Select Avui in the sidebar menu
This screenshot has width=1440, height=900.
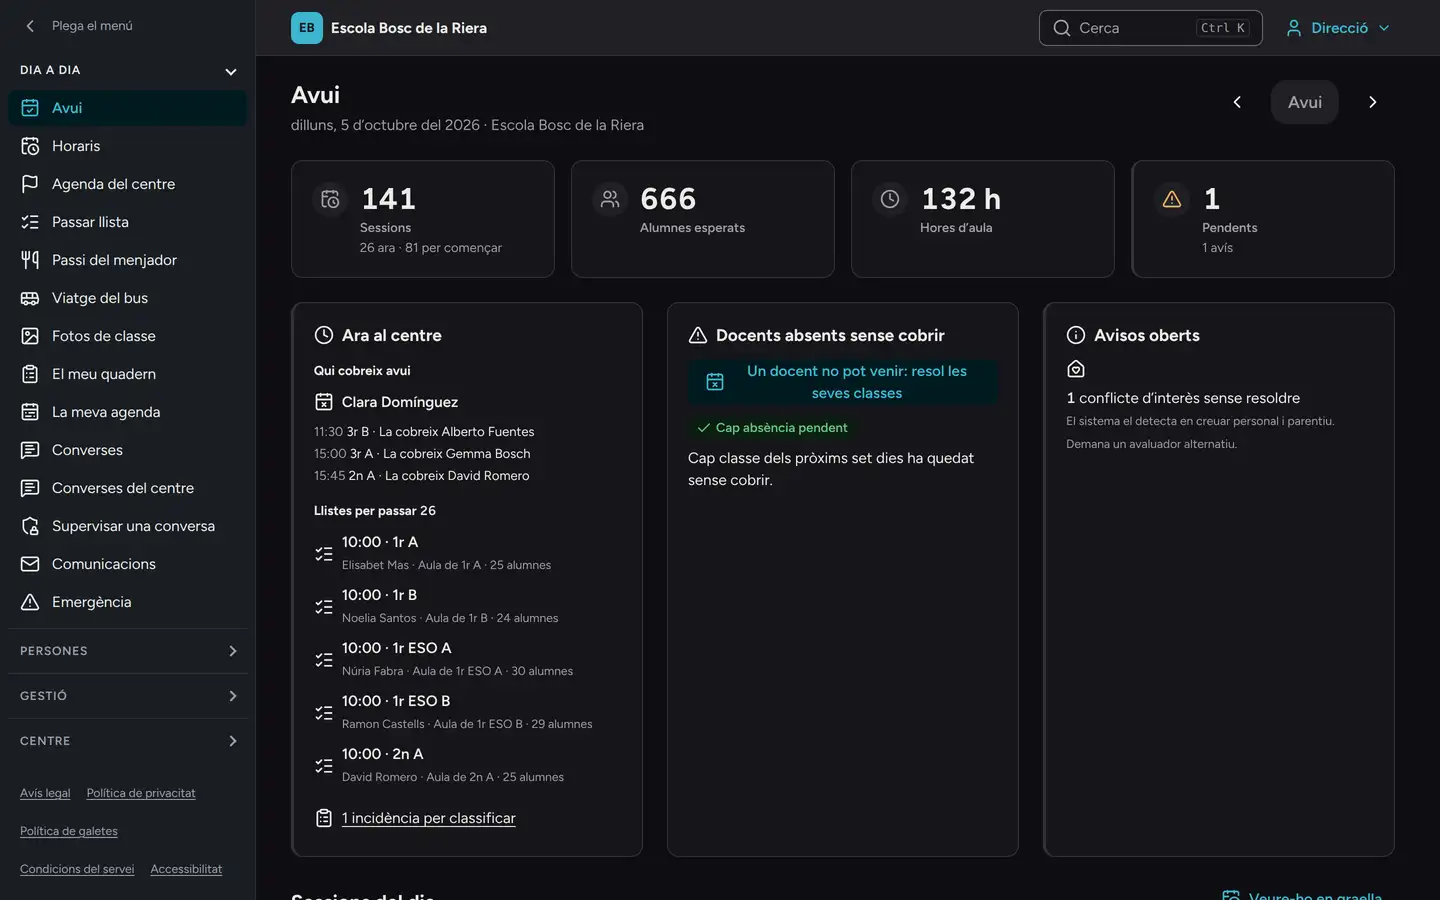128,108
